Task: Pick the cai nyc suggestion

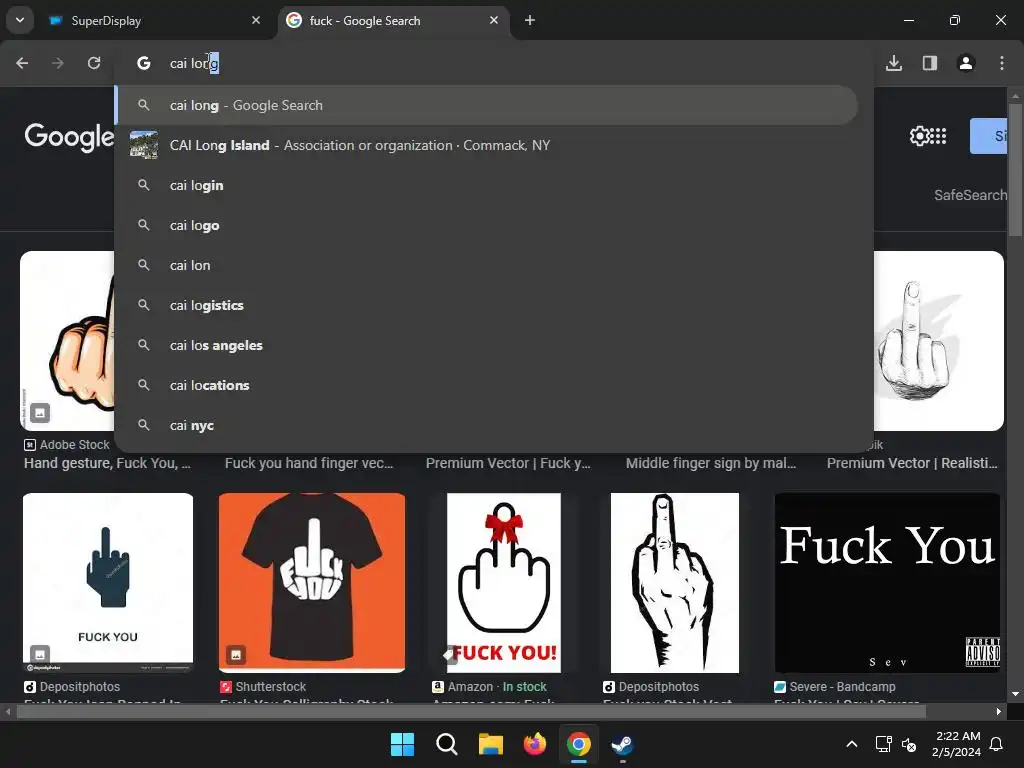Action: pos(487,425)
